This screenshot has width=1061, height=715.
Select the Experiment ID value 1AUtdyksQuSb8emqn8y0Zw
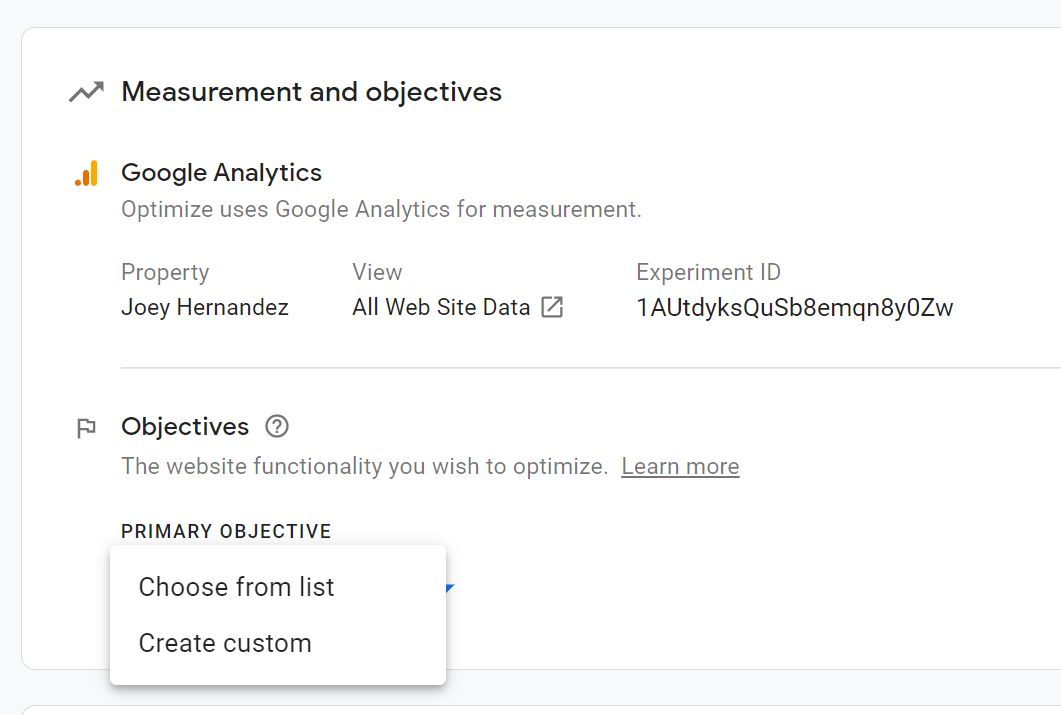point(794,308)
